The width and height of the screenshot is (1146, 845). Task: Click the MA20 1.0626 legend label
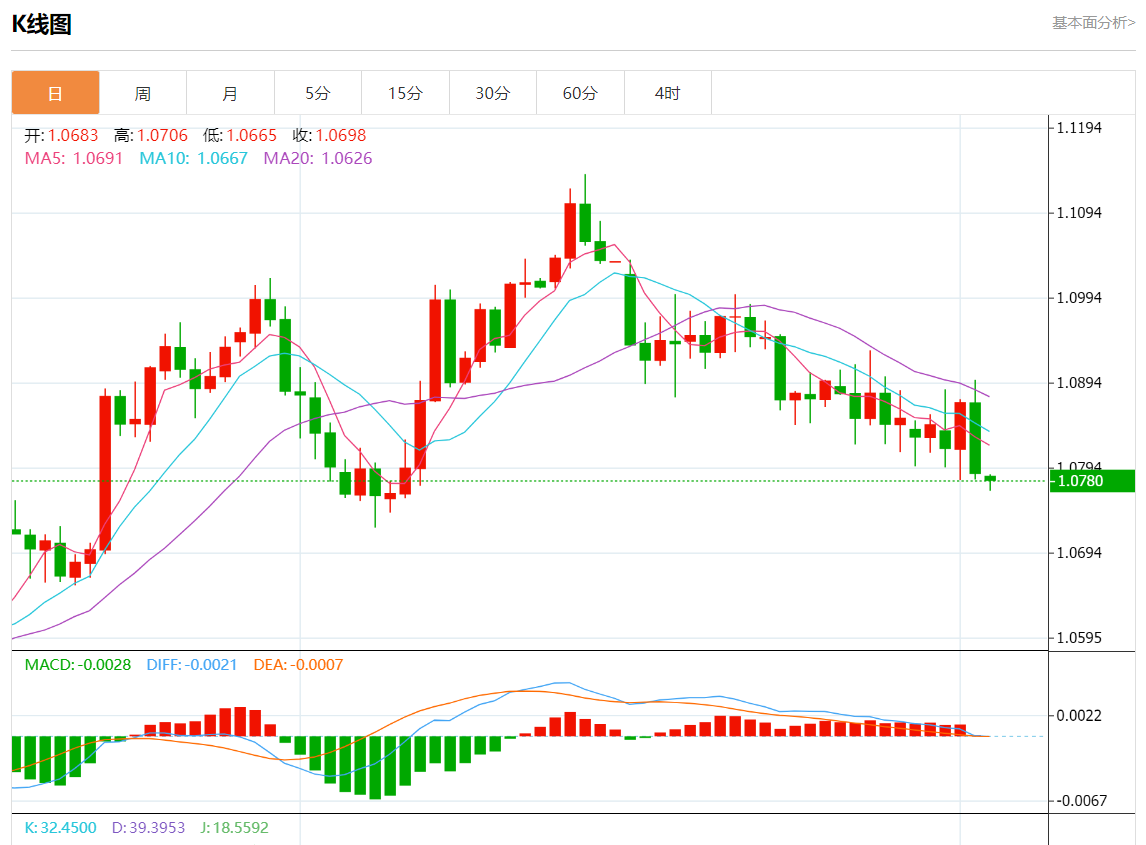pos(317,158)
